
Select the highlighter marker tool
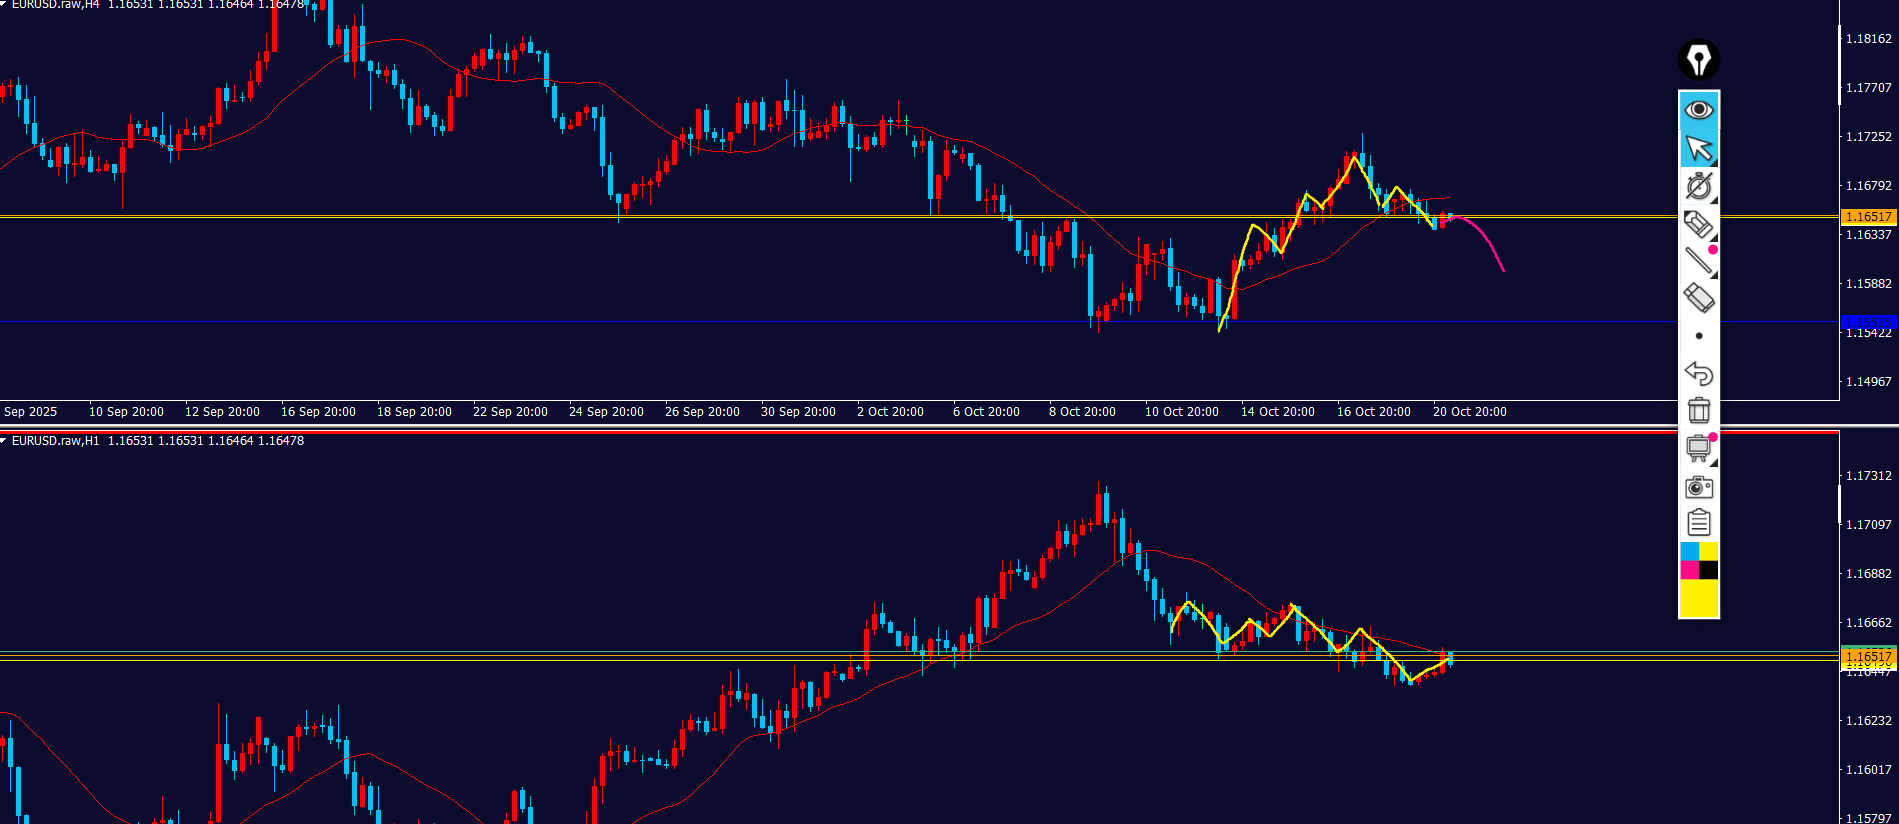click(1698, 224)
